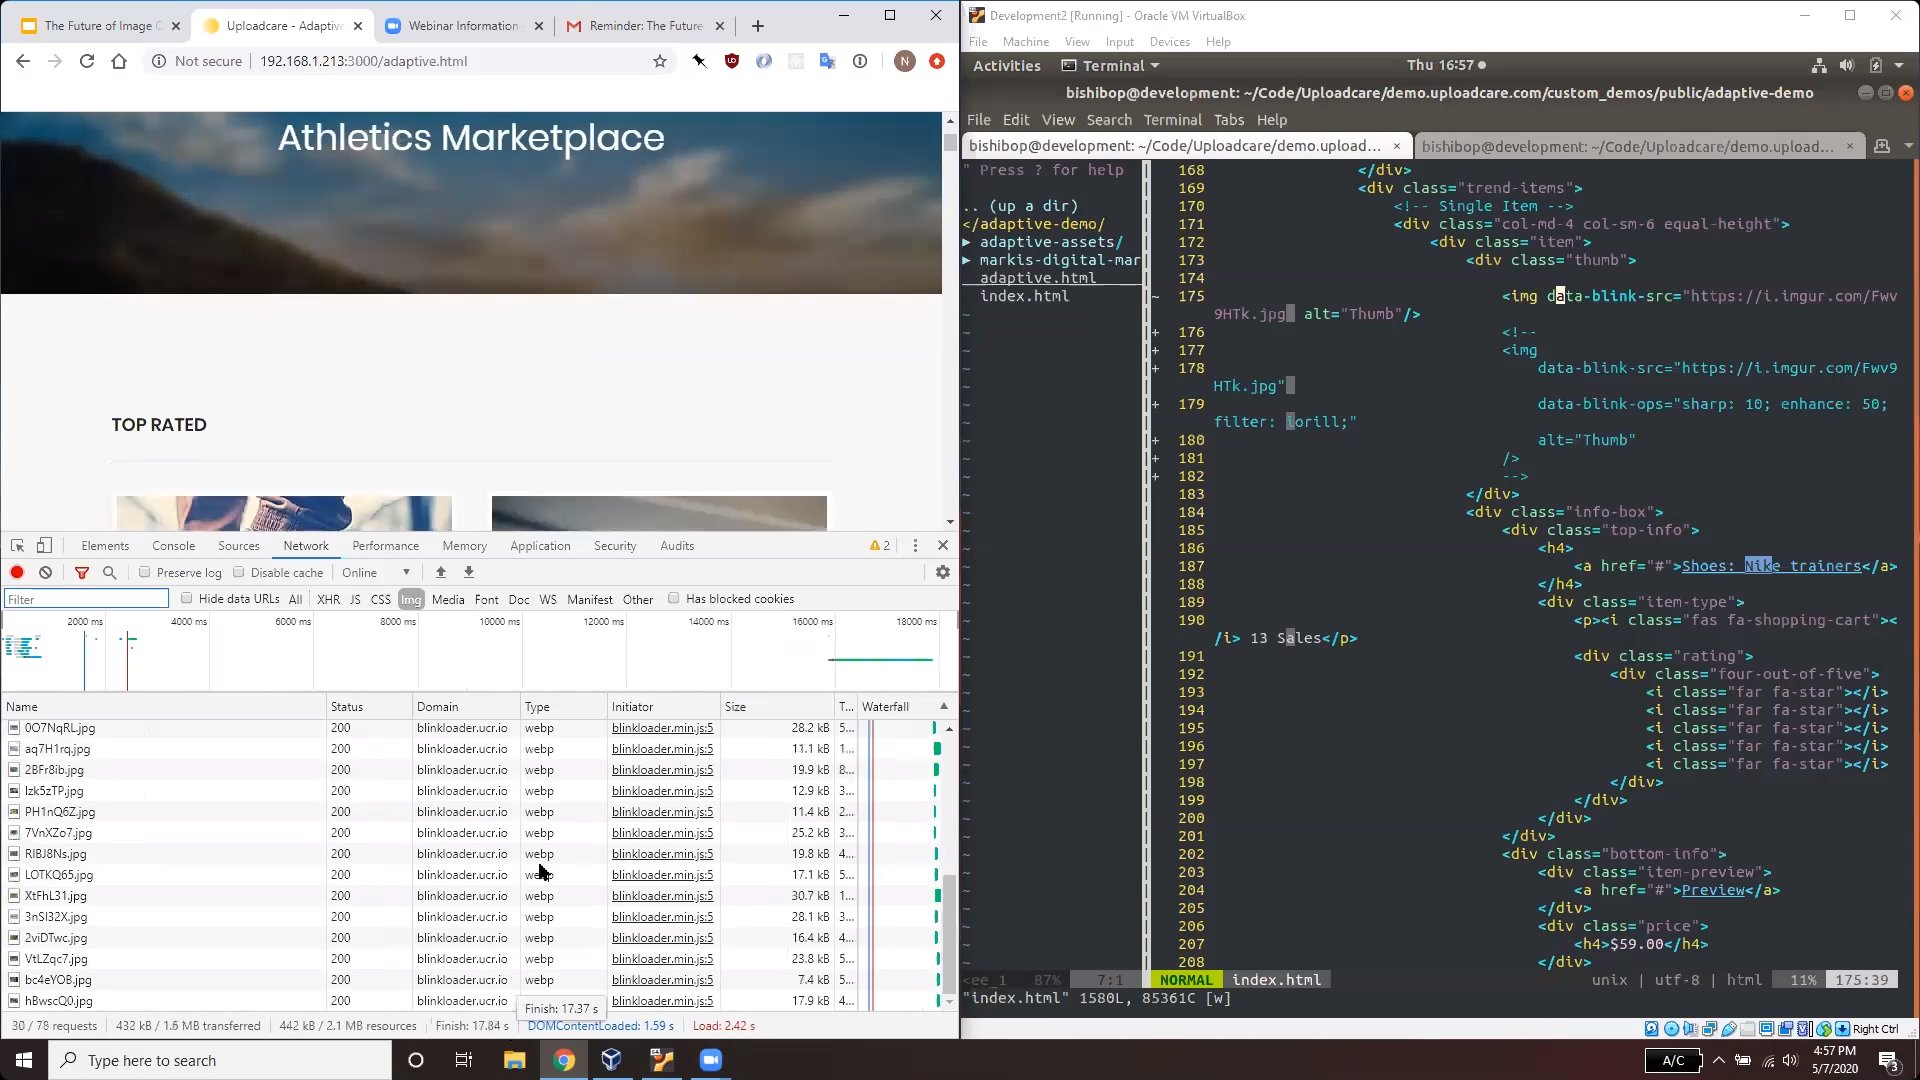Search within network requests (magnifier icon)

[110, 572]
